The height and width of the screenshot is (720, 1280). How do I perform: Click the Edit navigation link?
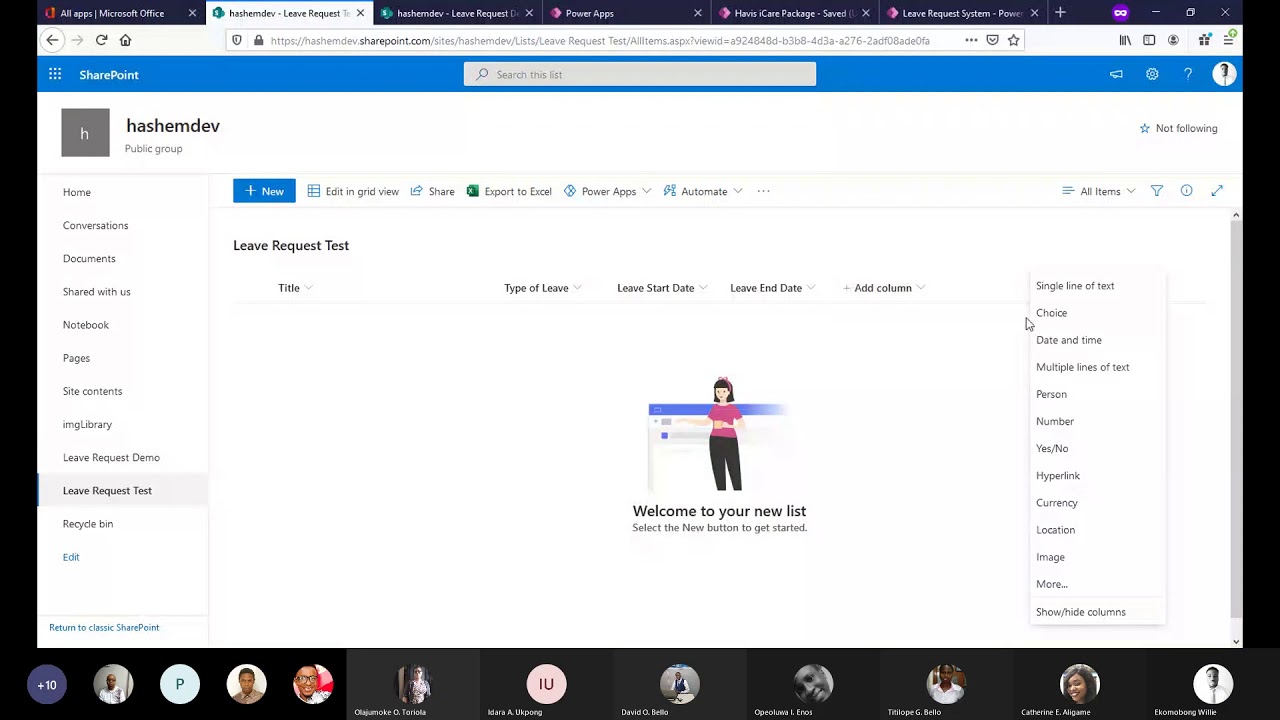pos(71,557)
